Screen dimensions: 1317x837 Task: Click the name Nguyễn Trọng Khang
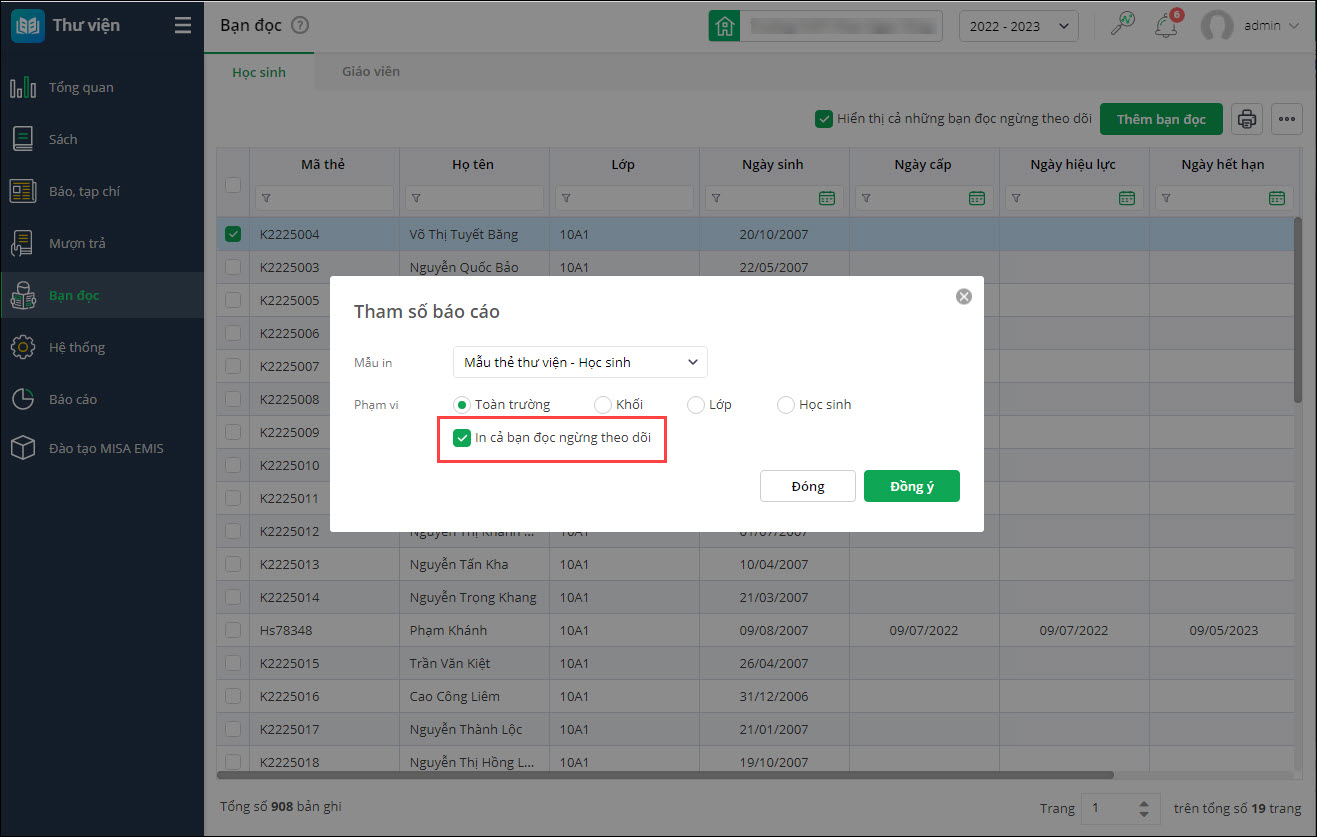[x=473, y=597]
